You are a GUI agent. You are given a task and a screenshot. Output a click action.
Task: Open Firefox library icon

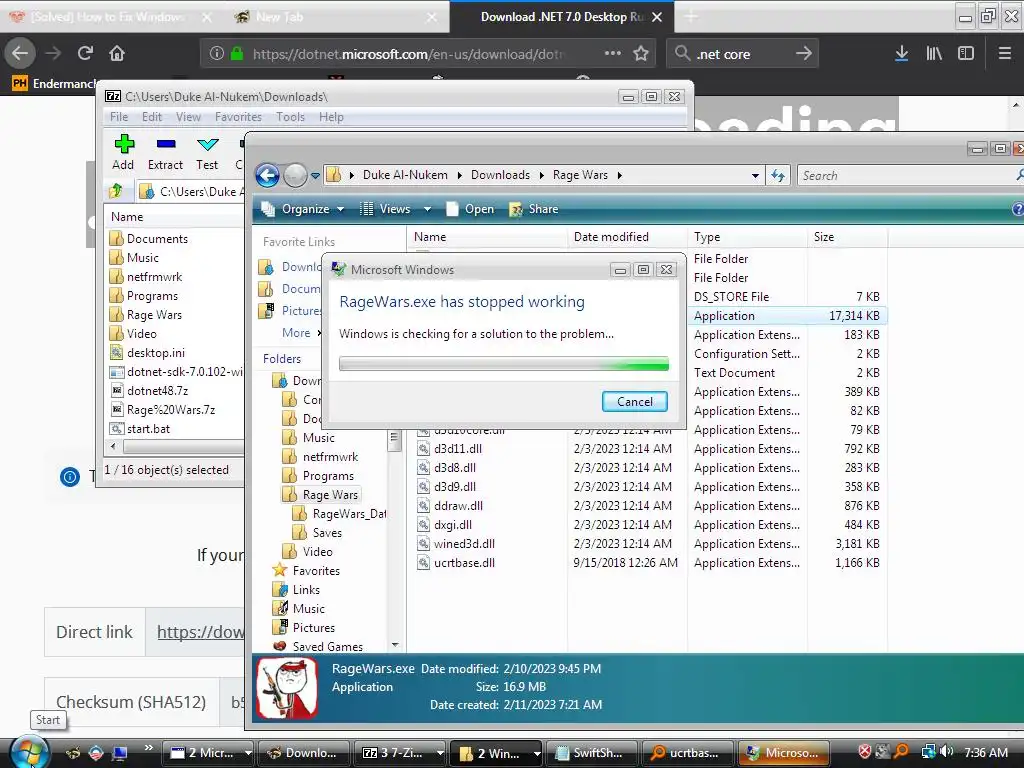[x=934, y=54]
